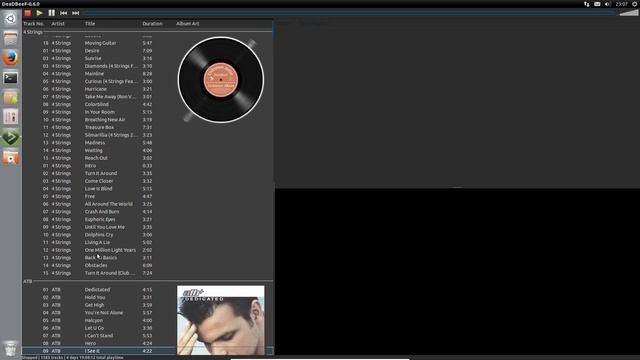Image resolution: width=640 pixels, height=360 pixels.
Task: Open the clock showing 23:07
Action: click(x=622, y=4)
